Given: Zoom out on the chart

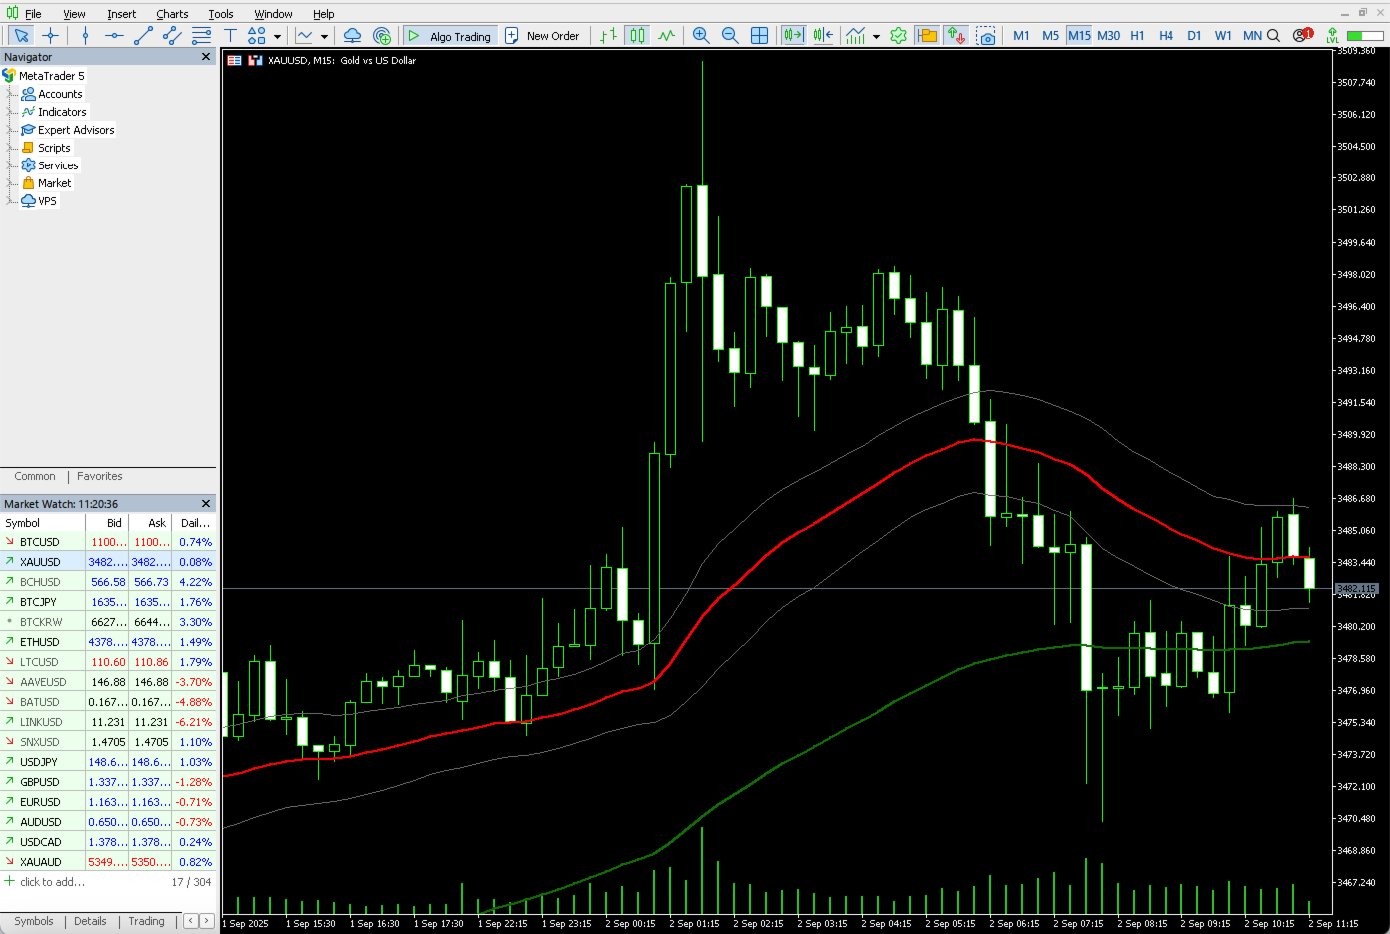Looking at the screenshot, I should 730,35.
